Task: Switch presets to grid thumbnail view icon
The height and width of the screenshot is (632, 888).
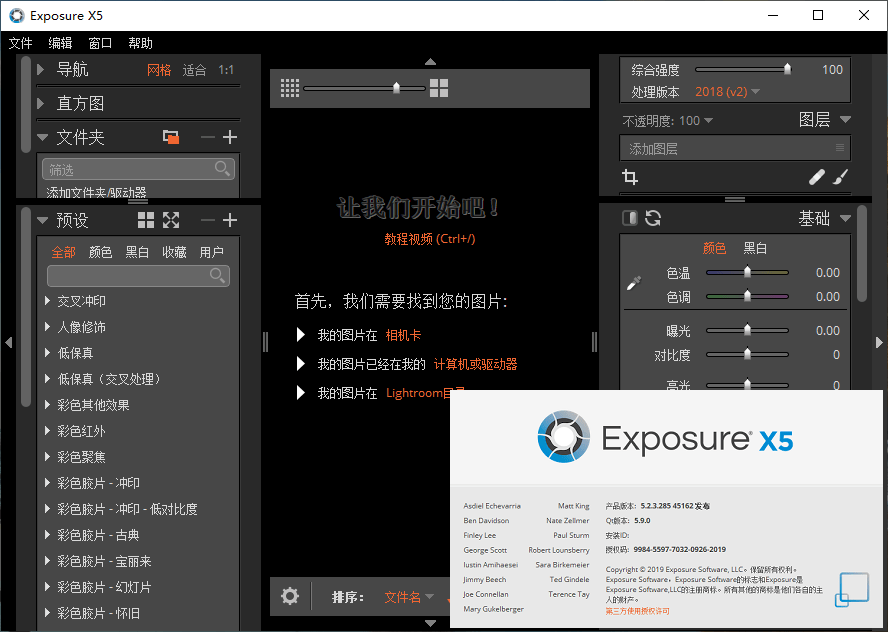Action: tap(146, 220)
